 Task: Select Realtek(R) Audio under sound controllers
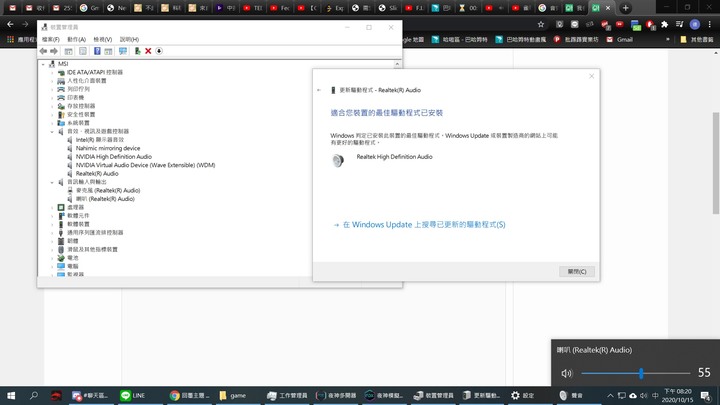click(x=97, y=174)
